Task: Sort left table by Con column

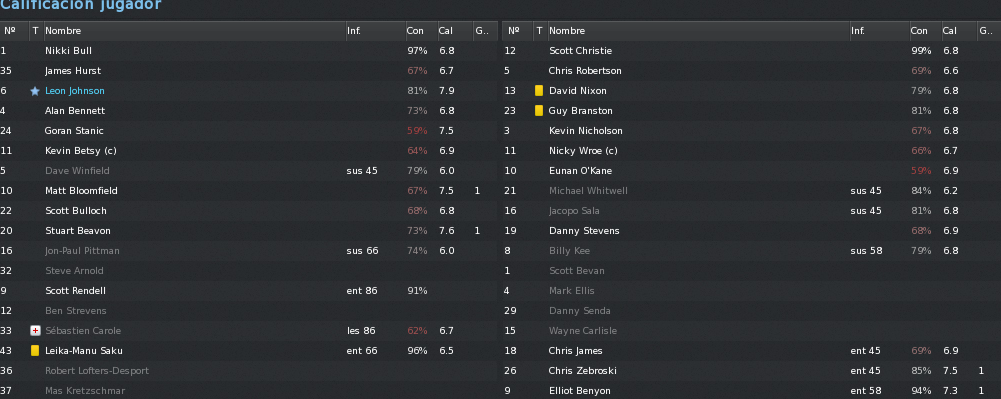Action: pos(421,31)
